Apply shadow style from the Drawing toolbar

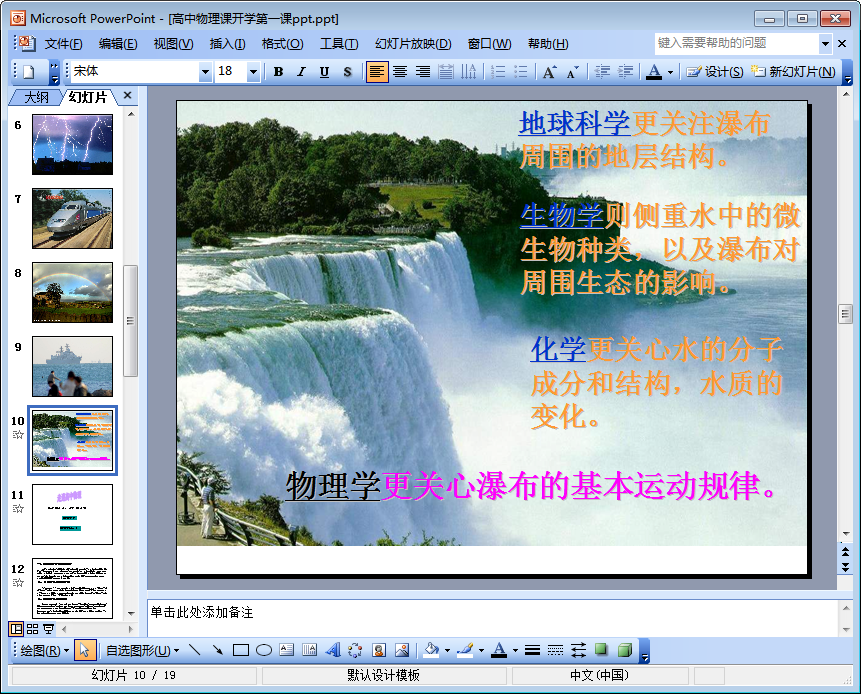(602, 648)
